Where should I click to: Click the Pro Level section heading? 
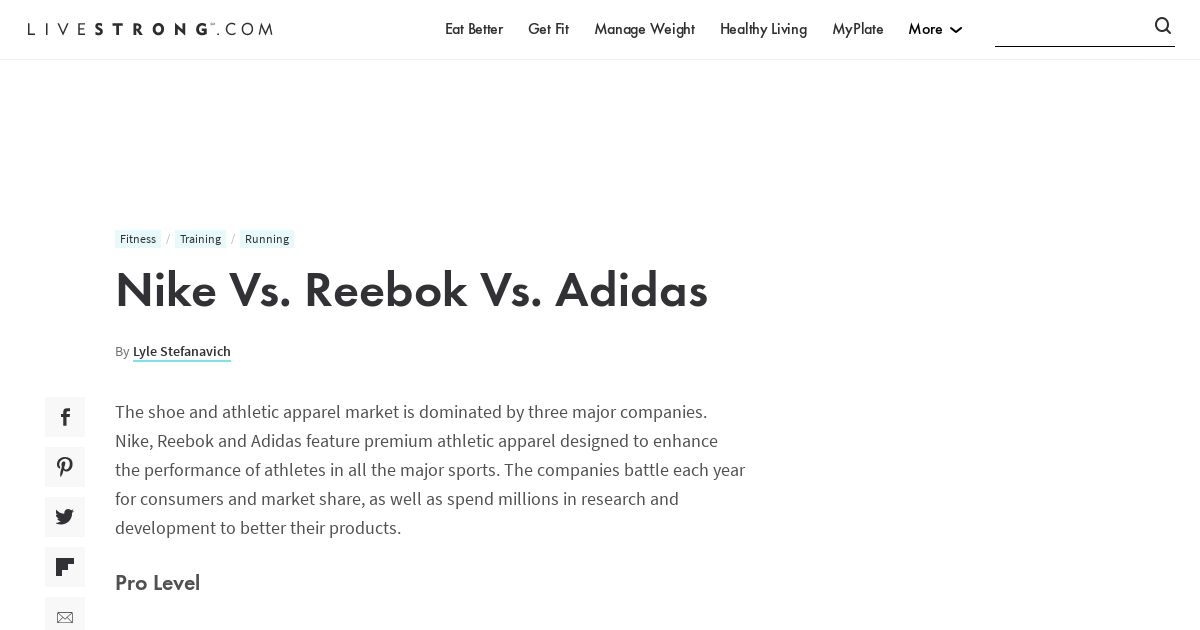157,583
